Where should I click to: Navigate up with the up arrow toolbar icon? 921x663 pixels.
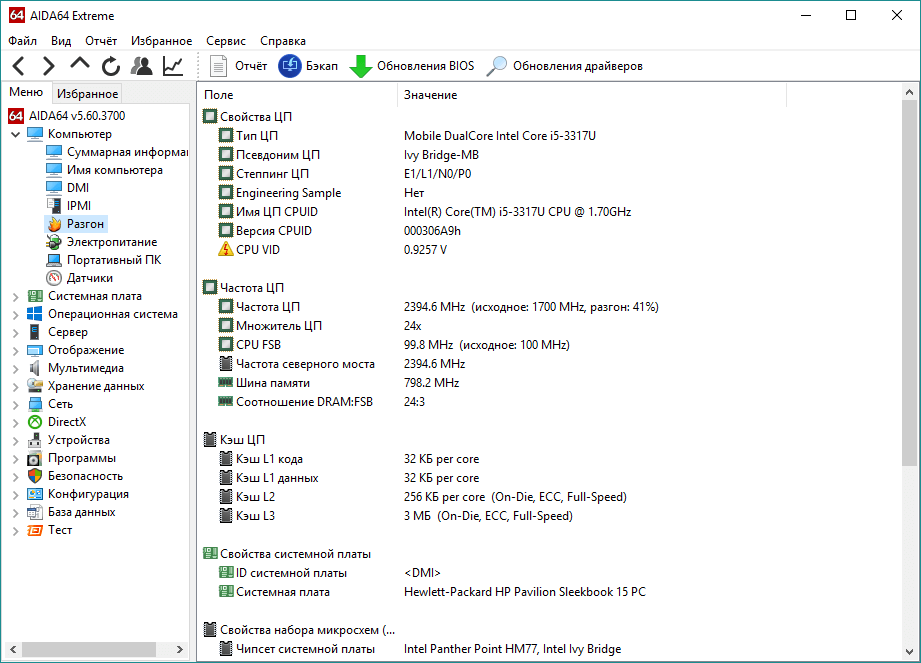coord(80,63)
